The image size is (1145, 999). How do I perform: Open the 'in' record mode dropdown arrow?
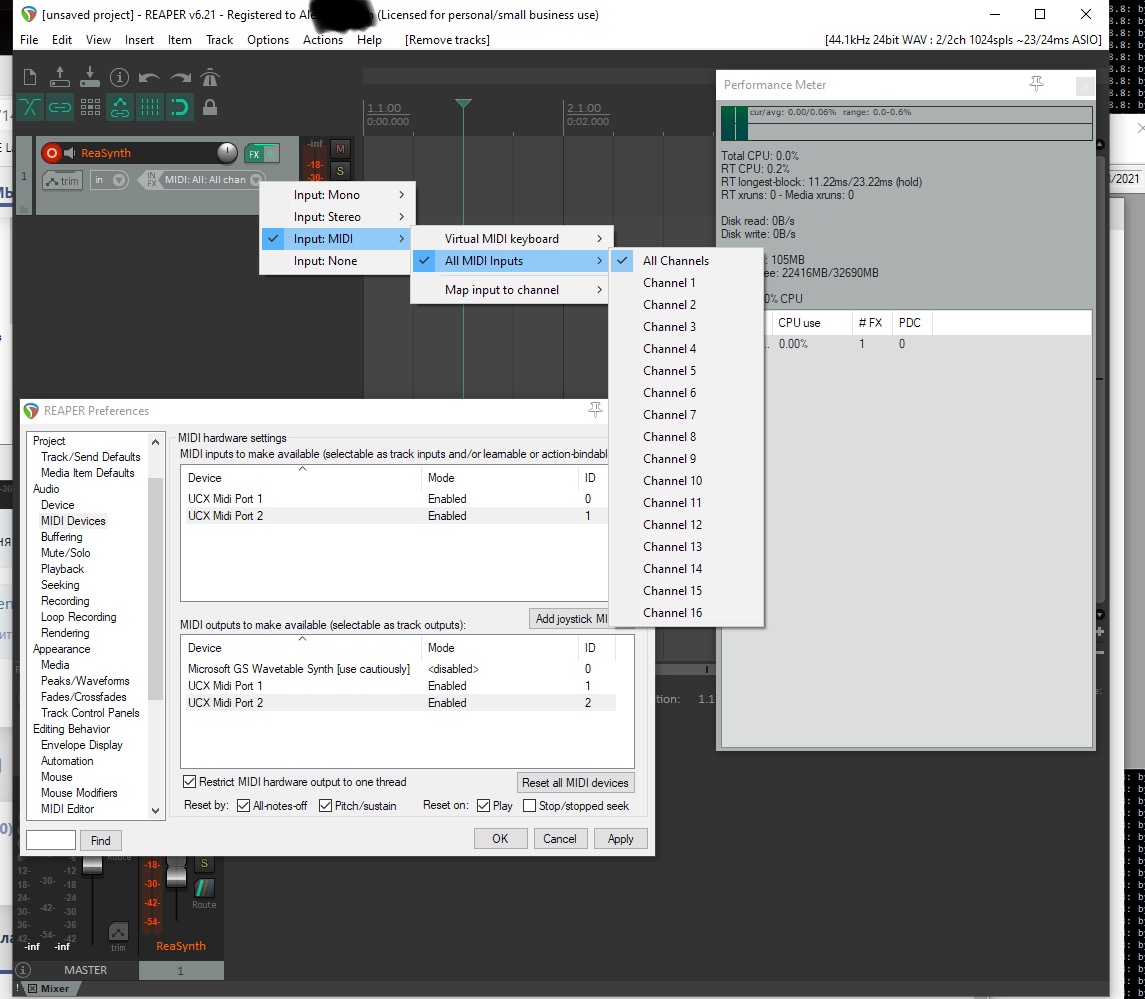coord(120,180)
